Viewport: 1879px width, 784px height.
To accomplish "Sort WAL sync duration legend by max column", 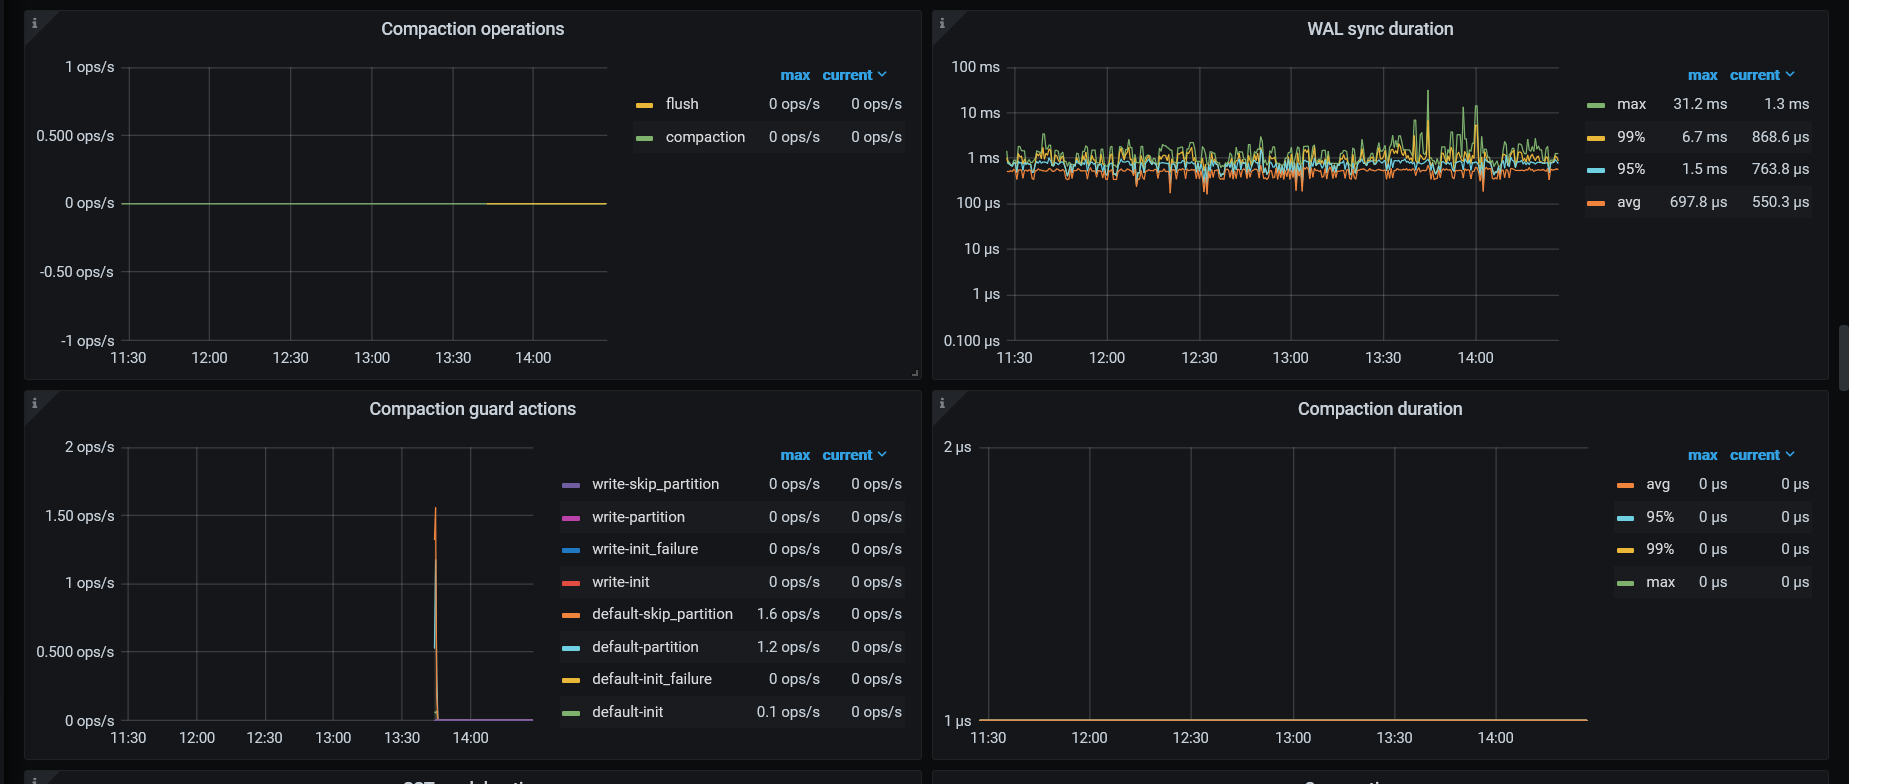I will click(1702, 75).
